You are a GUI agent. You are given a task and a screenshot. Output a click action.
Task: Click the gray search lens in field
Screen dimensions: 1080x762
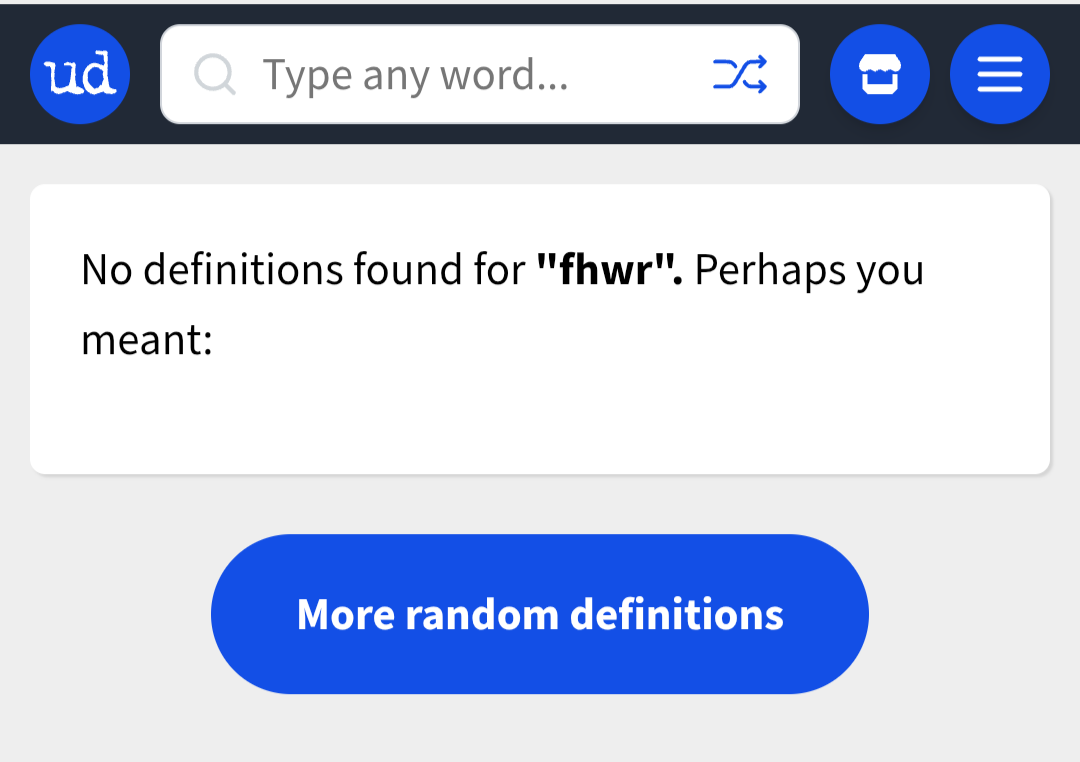[x=214, y=74]
